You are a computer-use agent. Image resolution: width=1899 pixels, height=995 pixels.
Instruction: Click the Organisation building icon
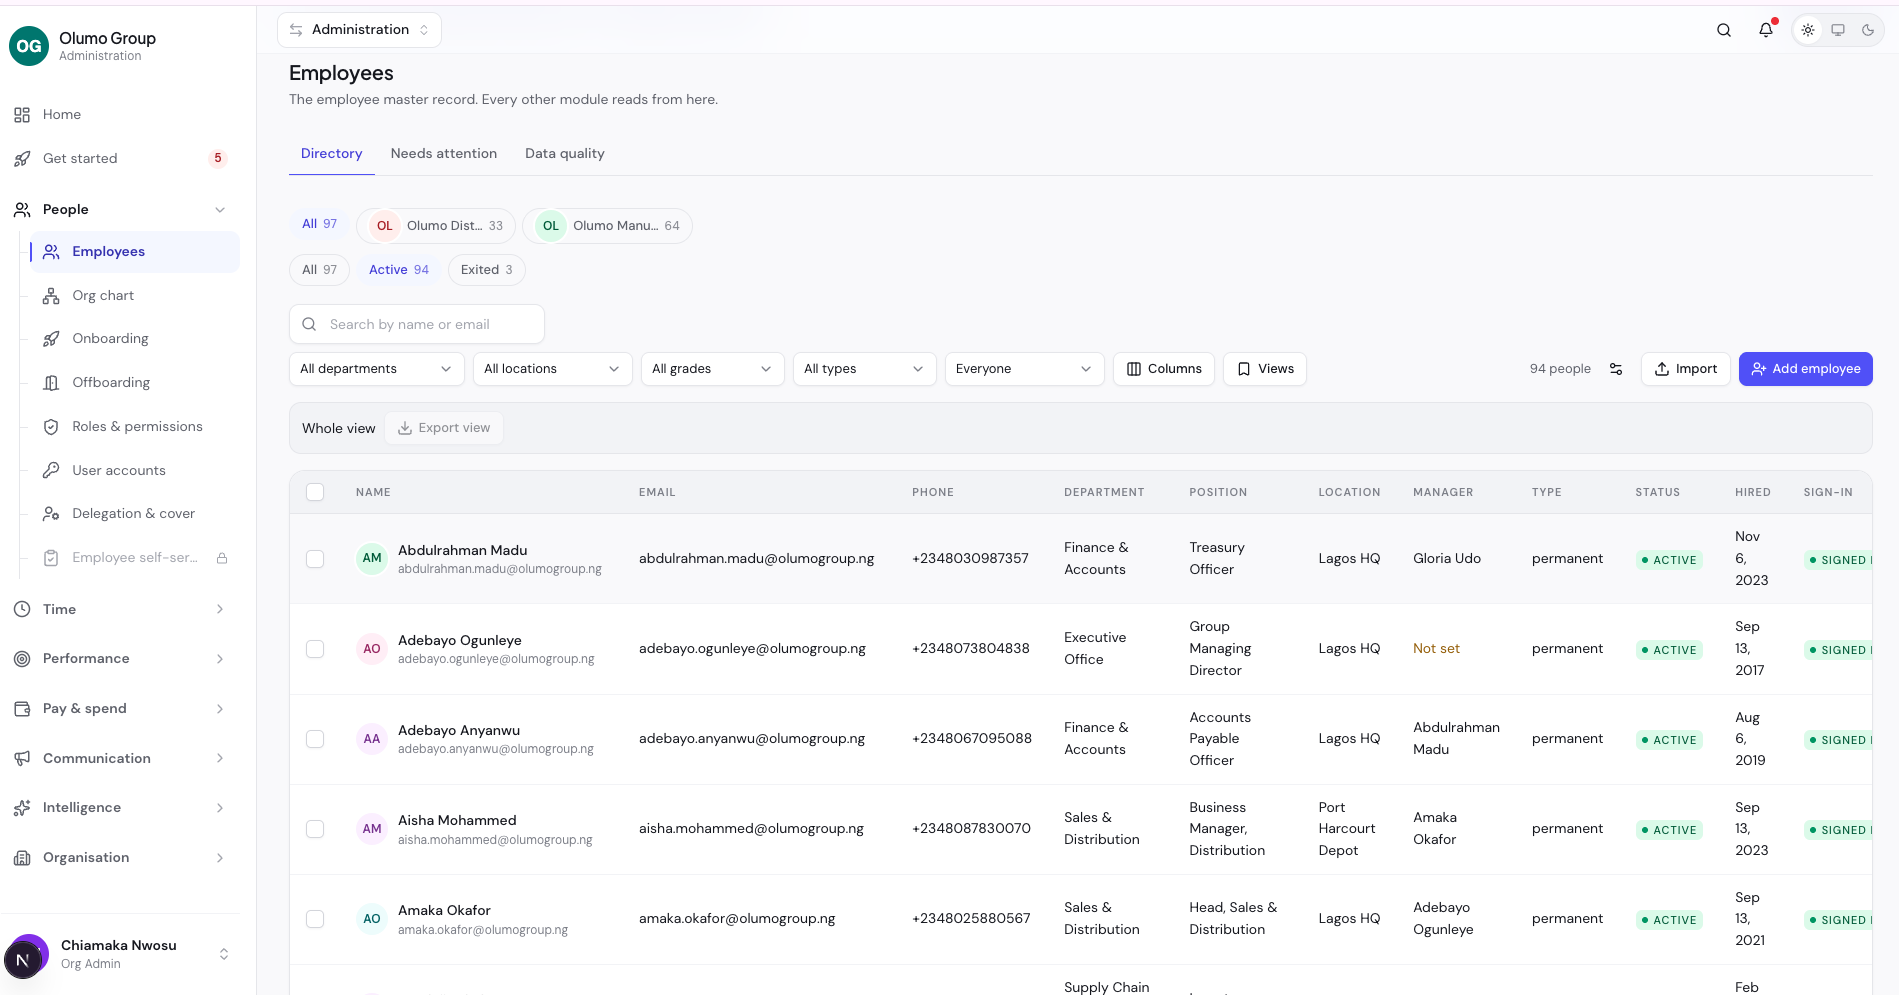[22, 858]
